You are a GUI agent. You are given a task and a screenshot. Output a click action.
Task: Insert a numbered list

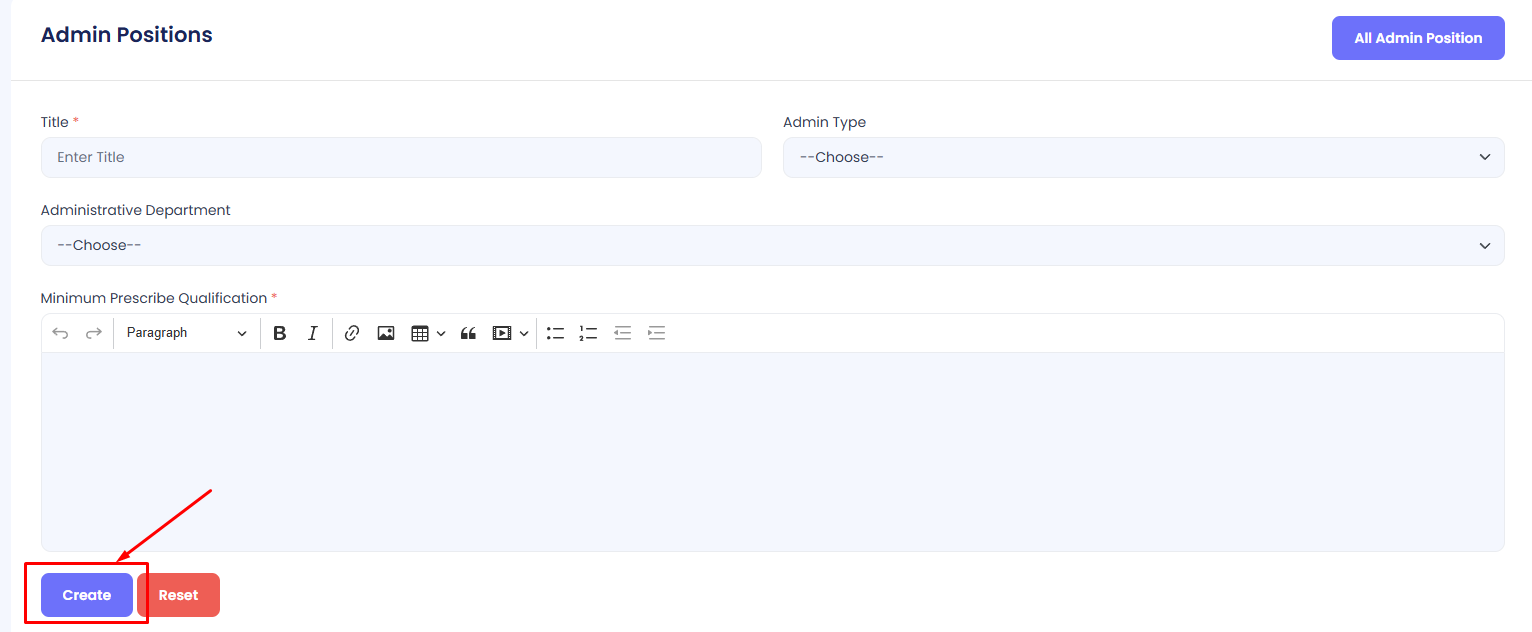tap(588, 333)
